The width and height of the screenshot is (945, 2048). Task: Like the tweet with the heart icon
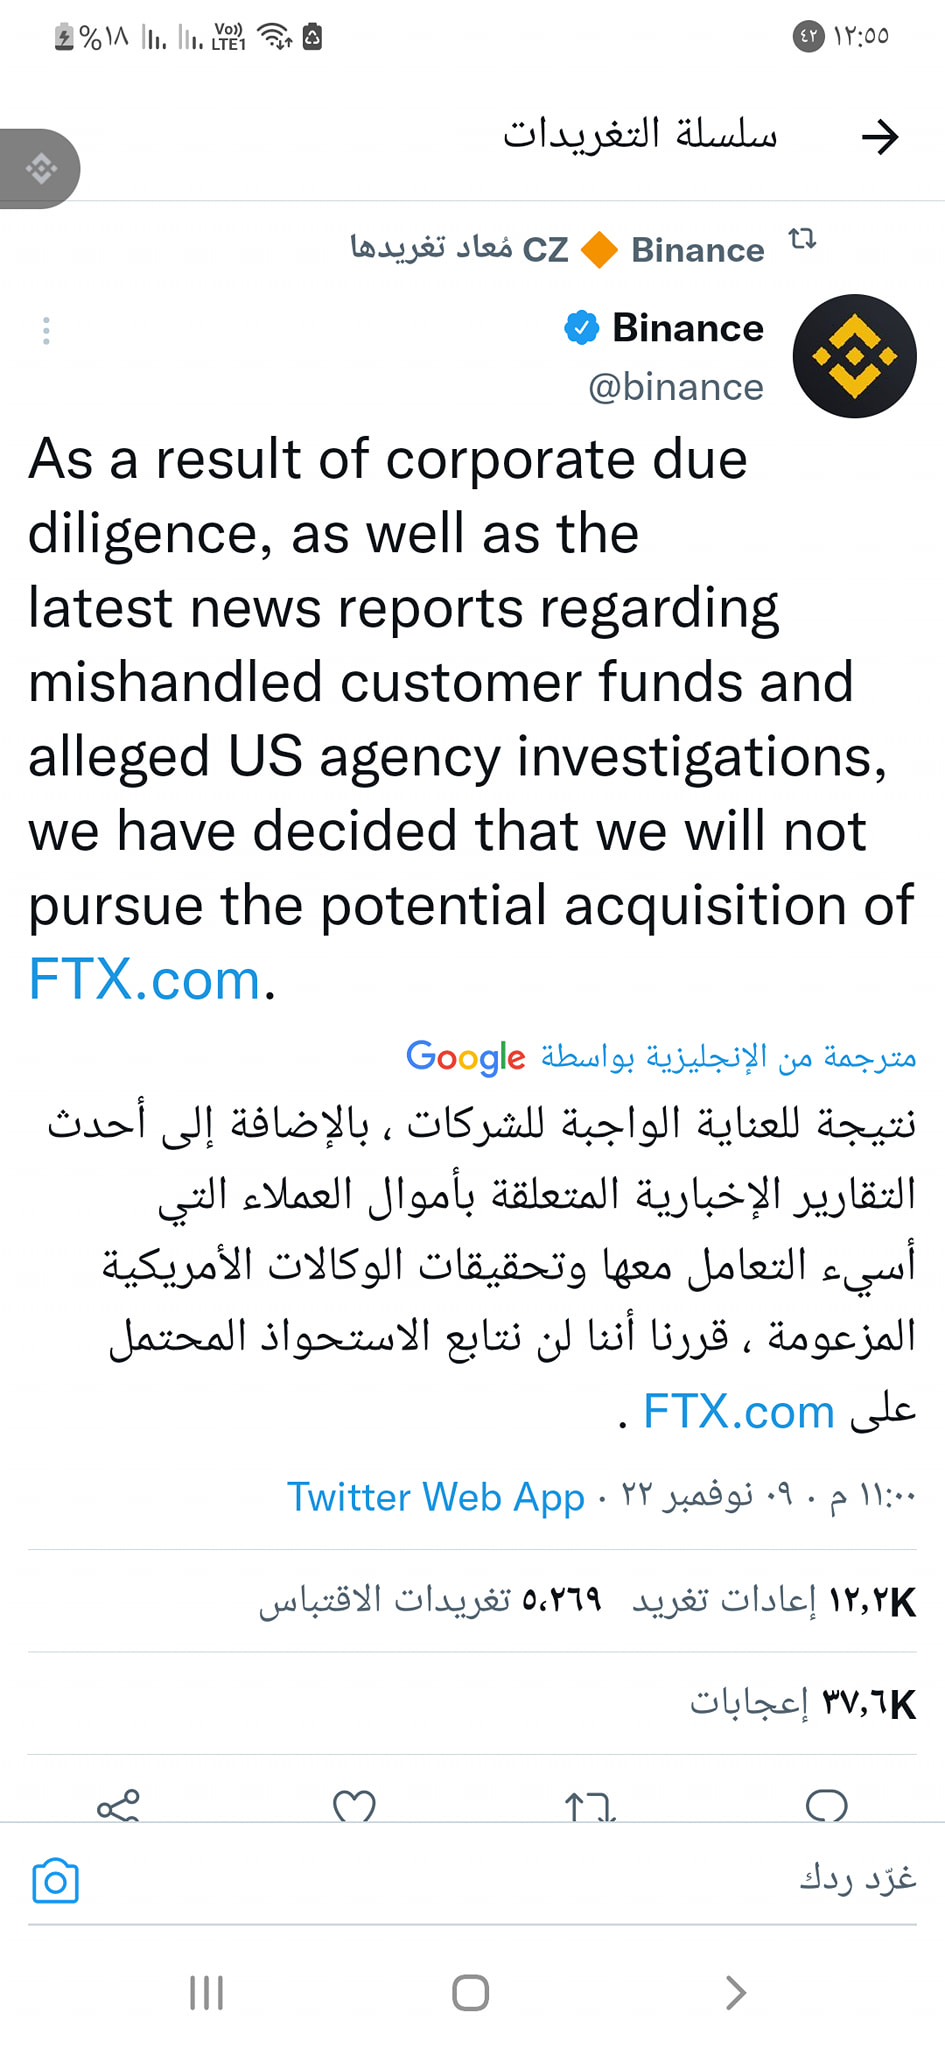pos(354,1805)
